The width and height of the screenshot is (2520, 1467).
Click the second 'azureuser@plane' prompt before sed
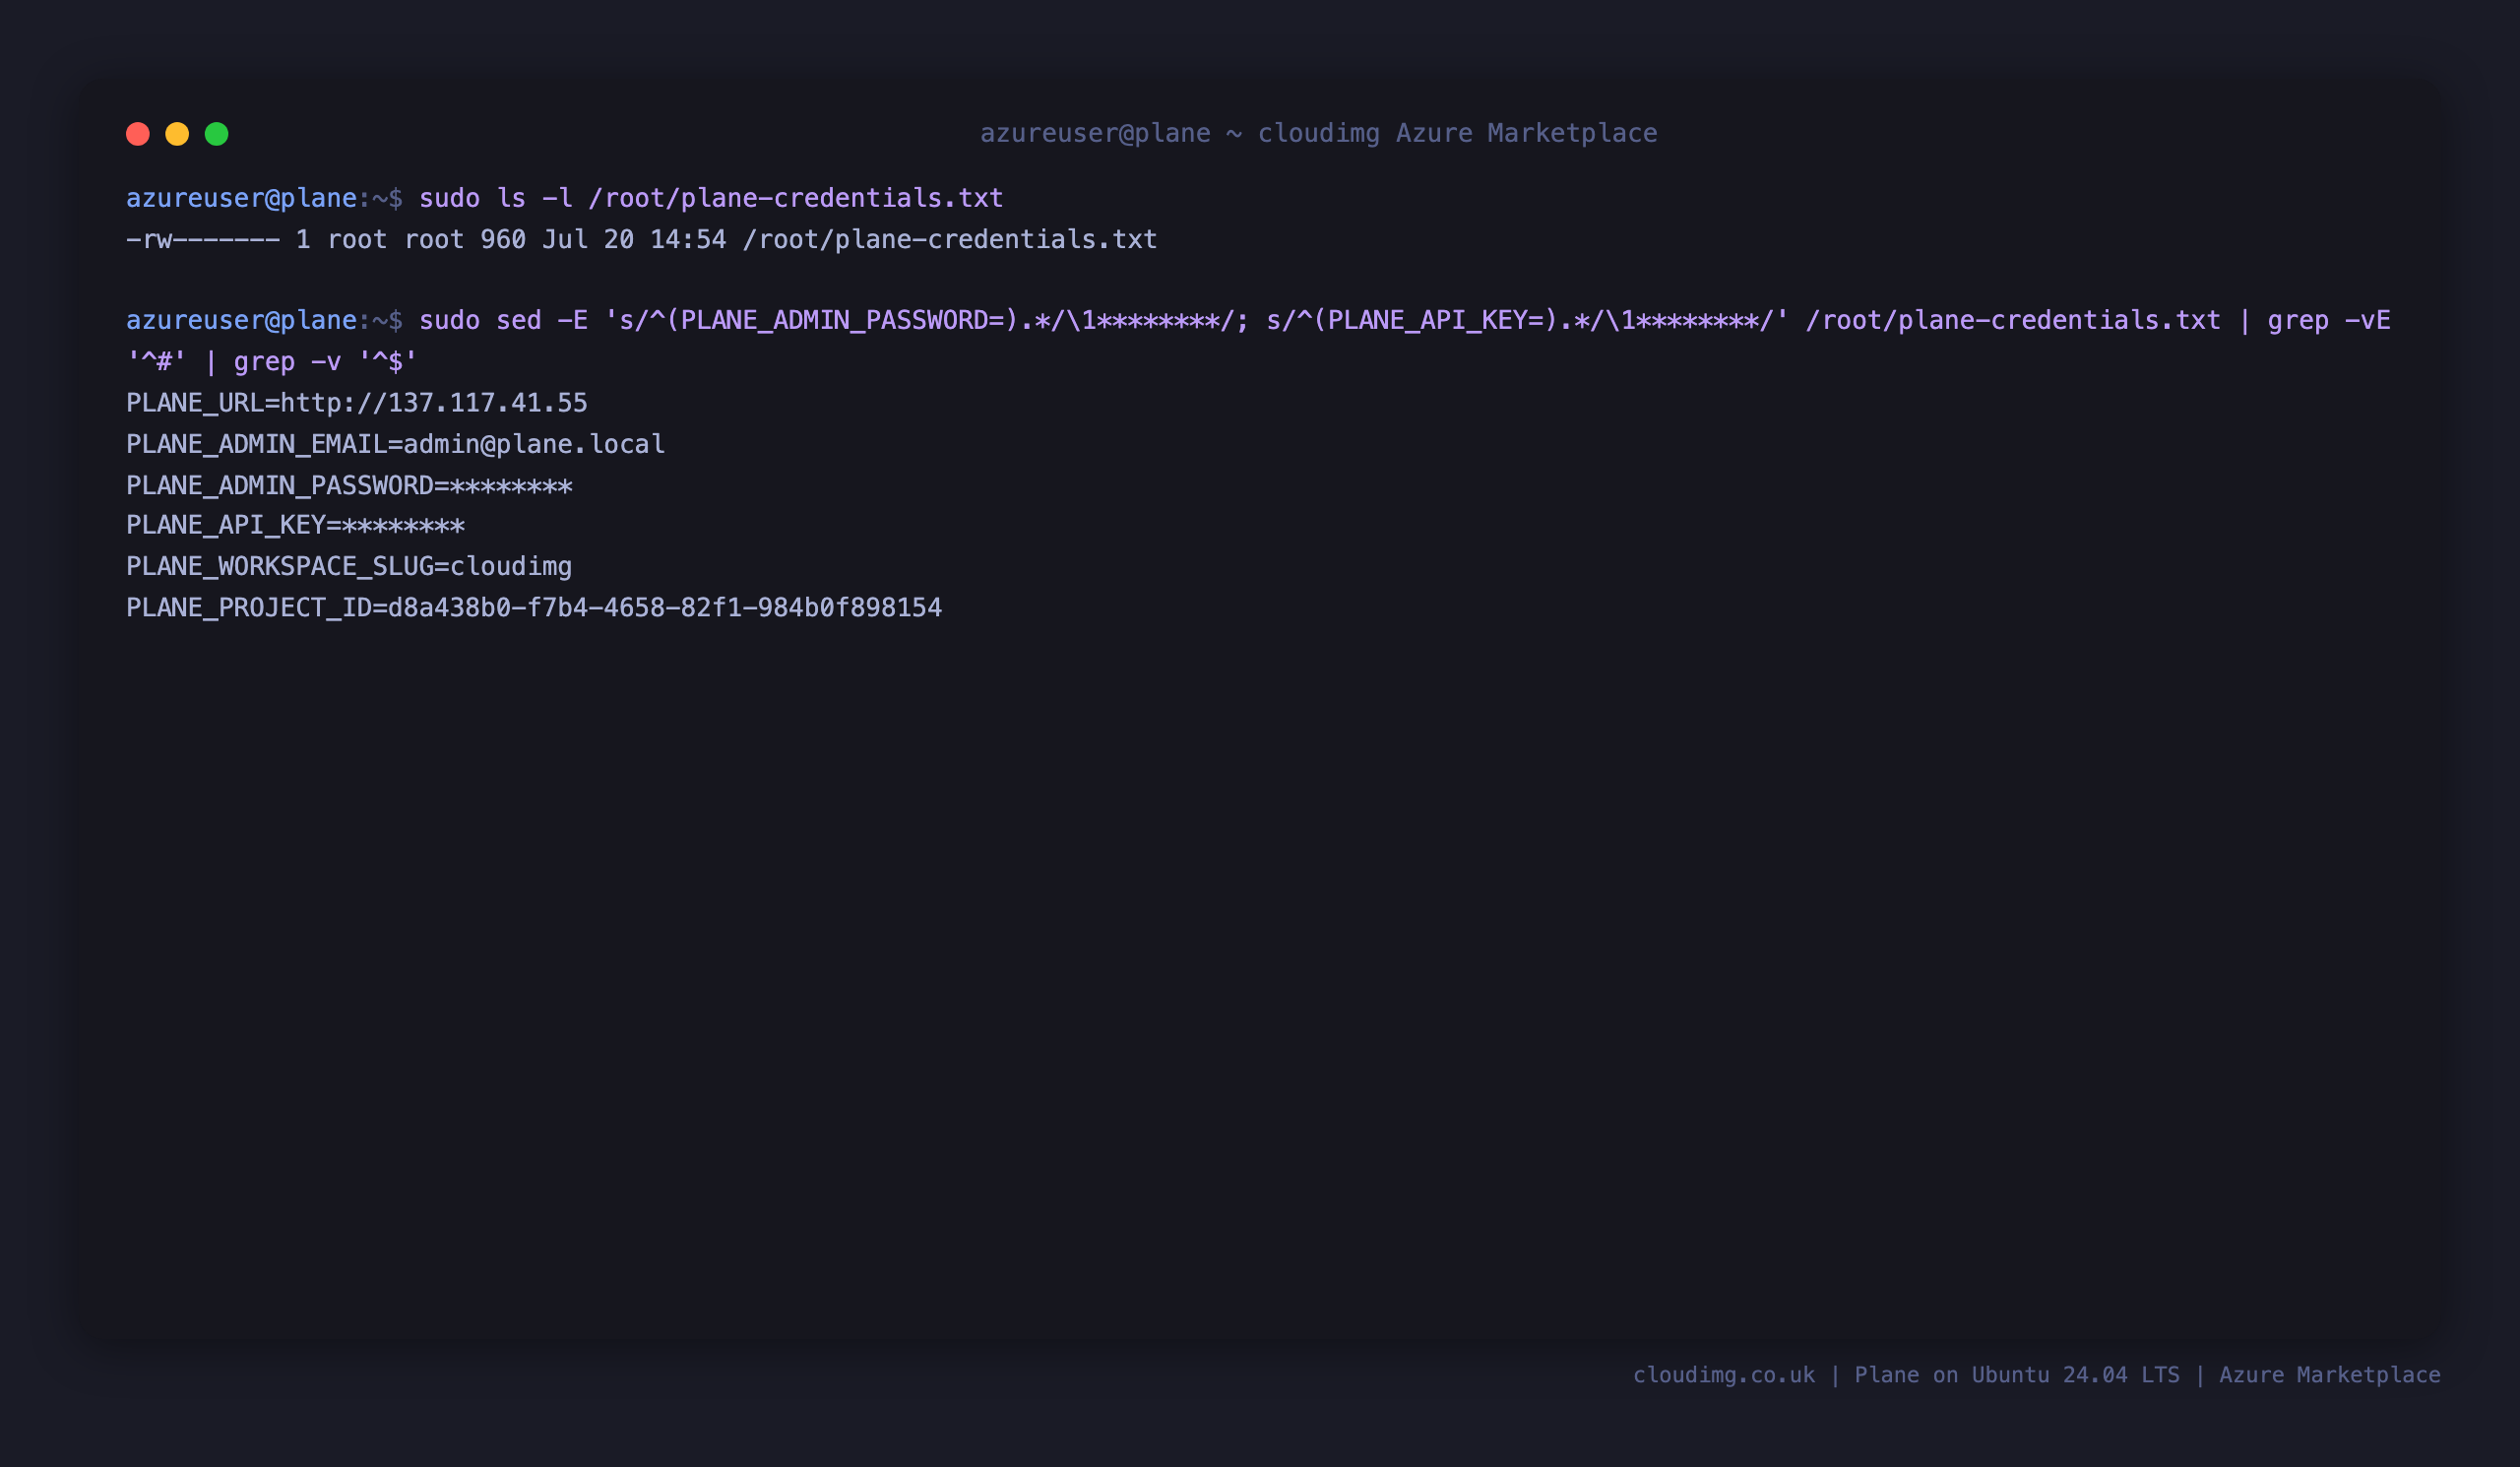241,320
